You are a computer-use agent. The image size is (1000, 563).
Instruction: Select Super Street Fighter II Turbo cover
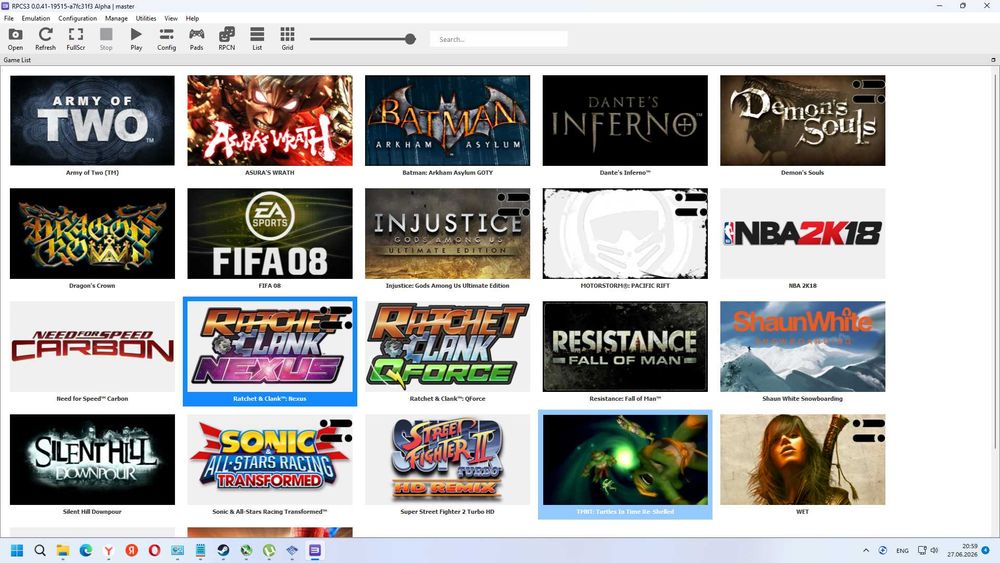point(447,459)
